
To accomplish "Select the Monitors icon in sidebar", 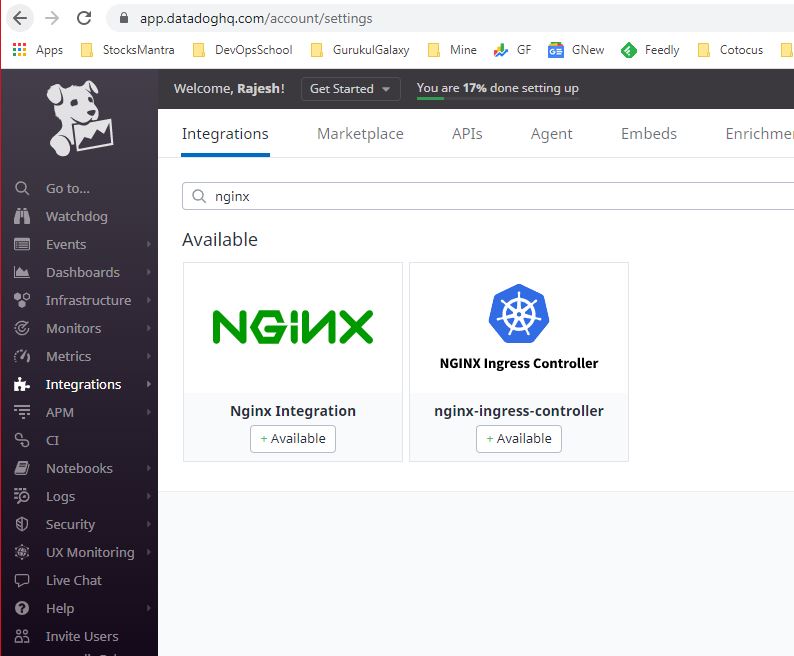I will 23,328.
